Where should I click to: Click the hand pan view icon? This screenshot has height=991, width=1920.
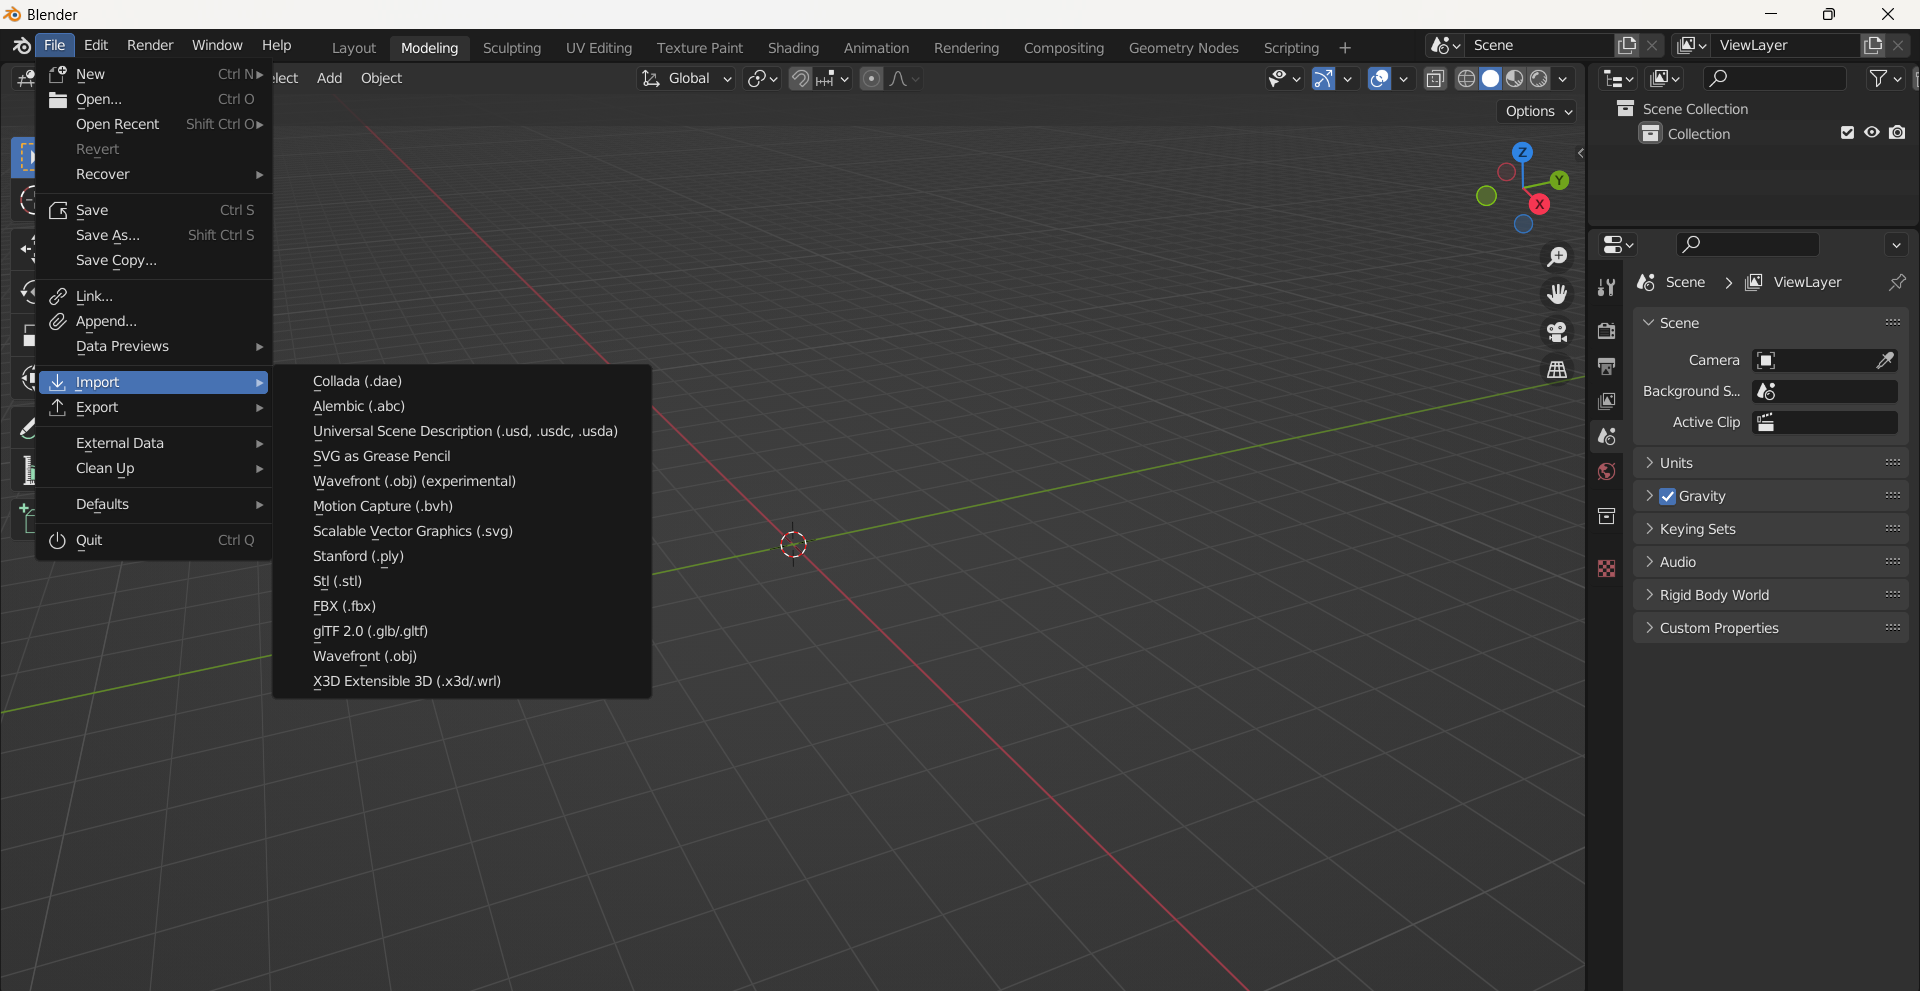pyautogui.click(x=1557, y=294)
